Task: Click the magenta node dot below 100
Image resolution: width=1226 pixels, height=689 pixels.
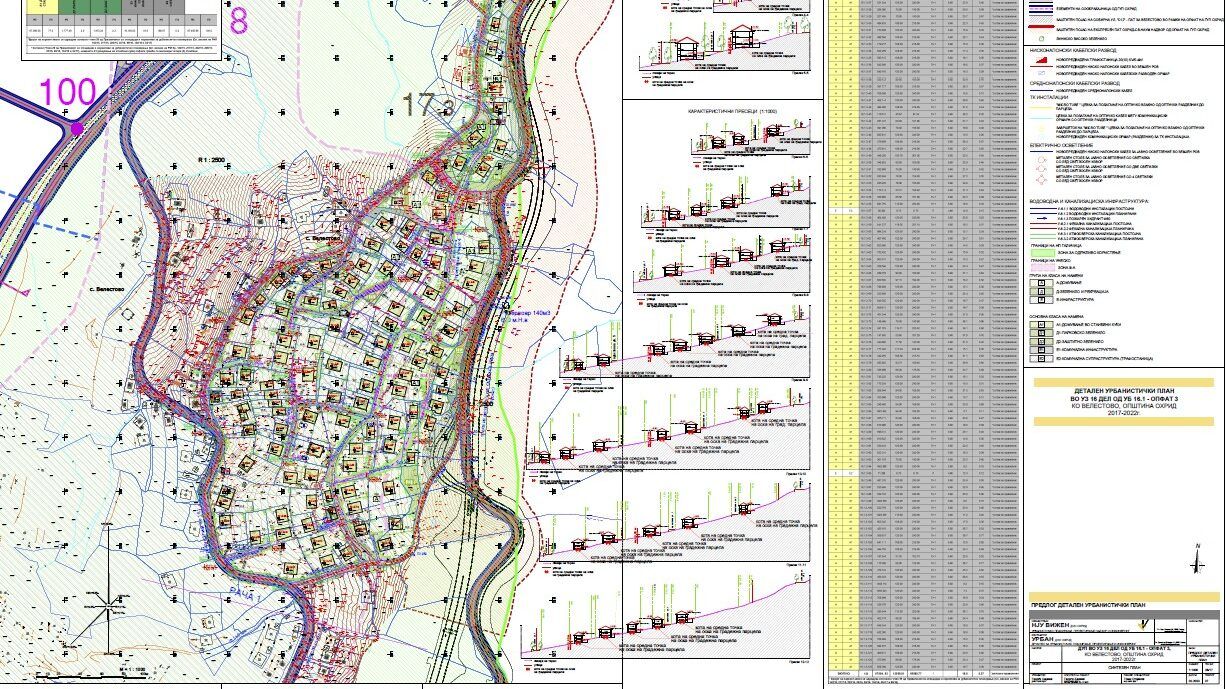Action: pyautogui.click(x=77, y=128)
